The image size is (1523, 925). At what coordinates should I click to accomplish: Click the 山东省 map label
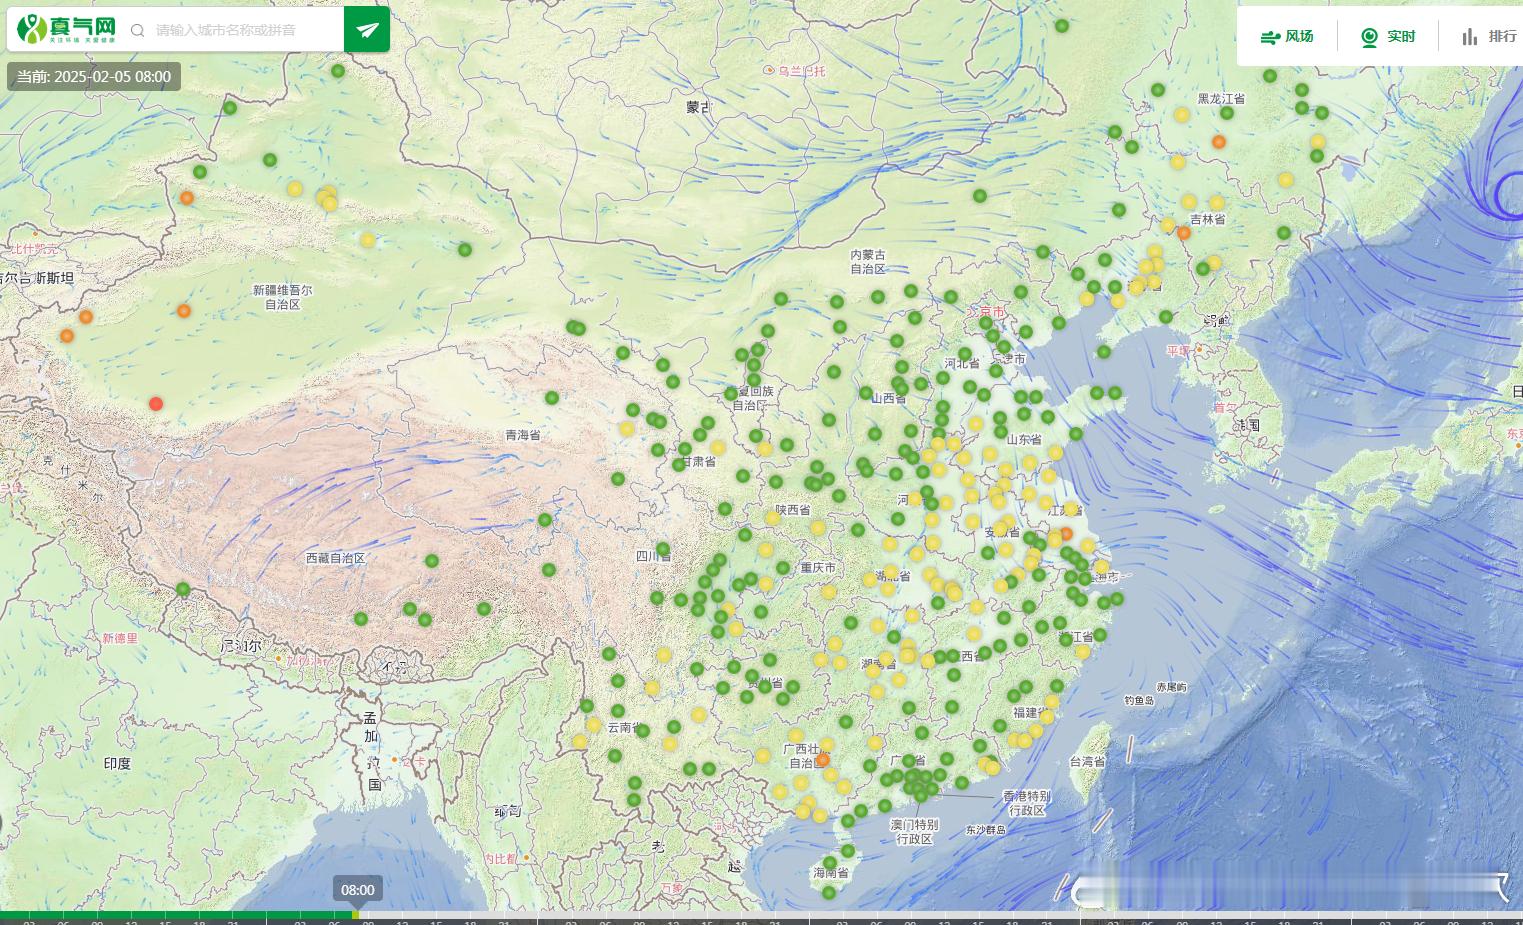point(1024,439)
